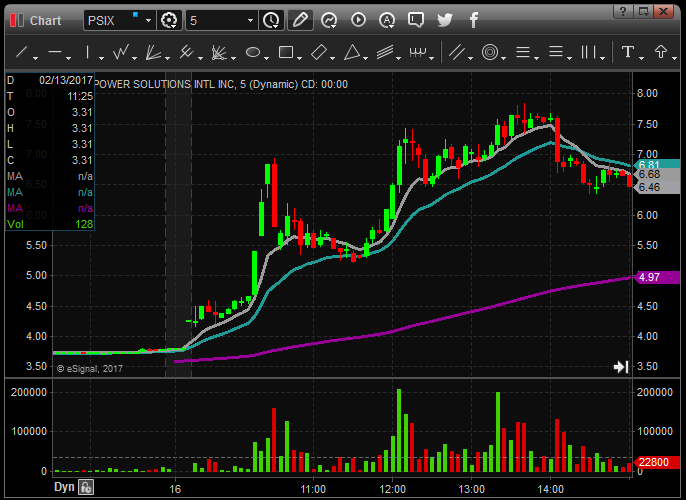Open the chart studies circular-arrow icon
This screenshot has width=686, height=500.
point(329,20)
